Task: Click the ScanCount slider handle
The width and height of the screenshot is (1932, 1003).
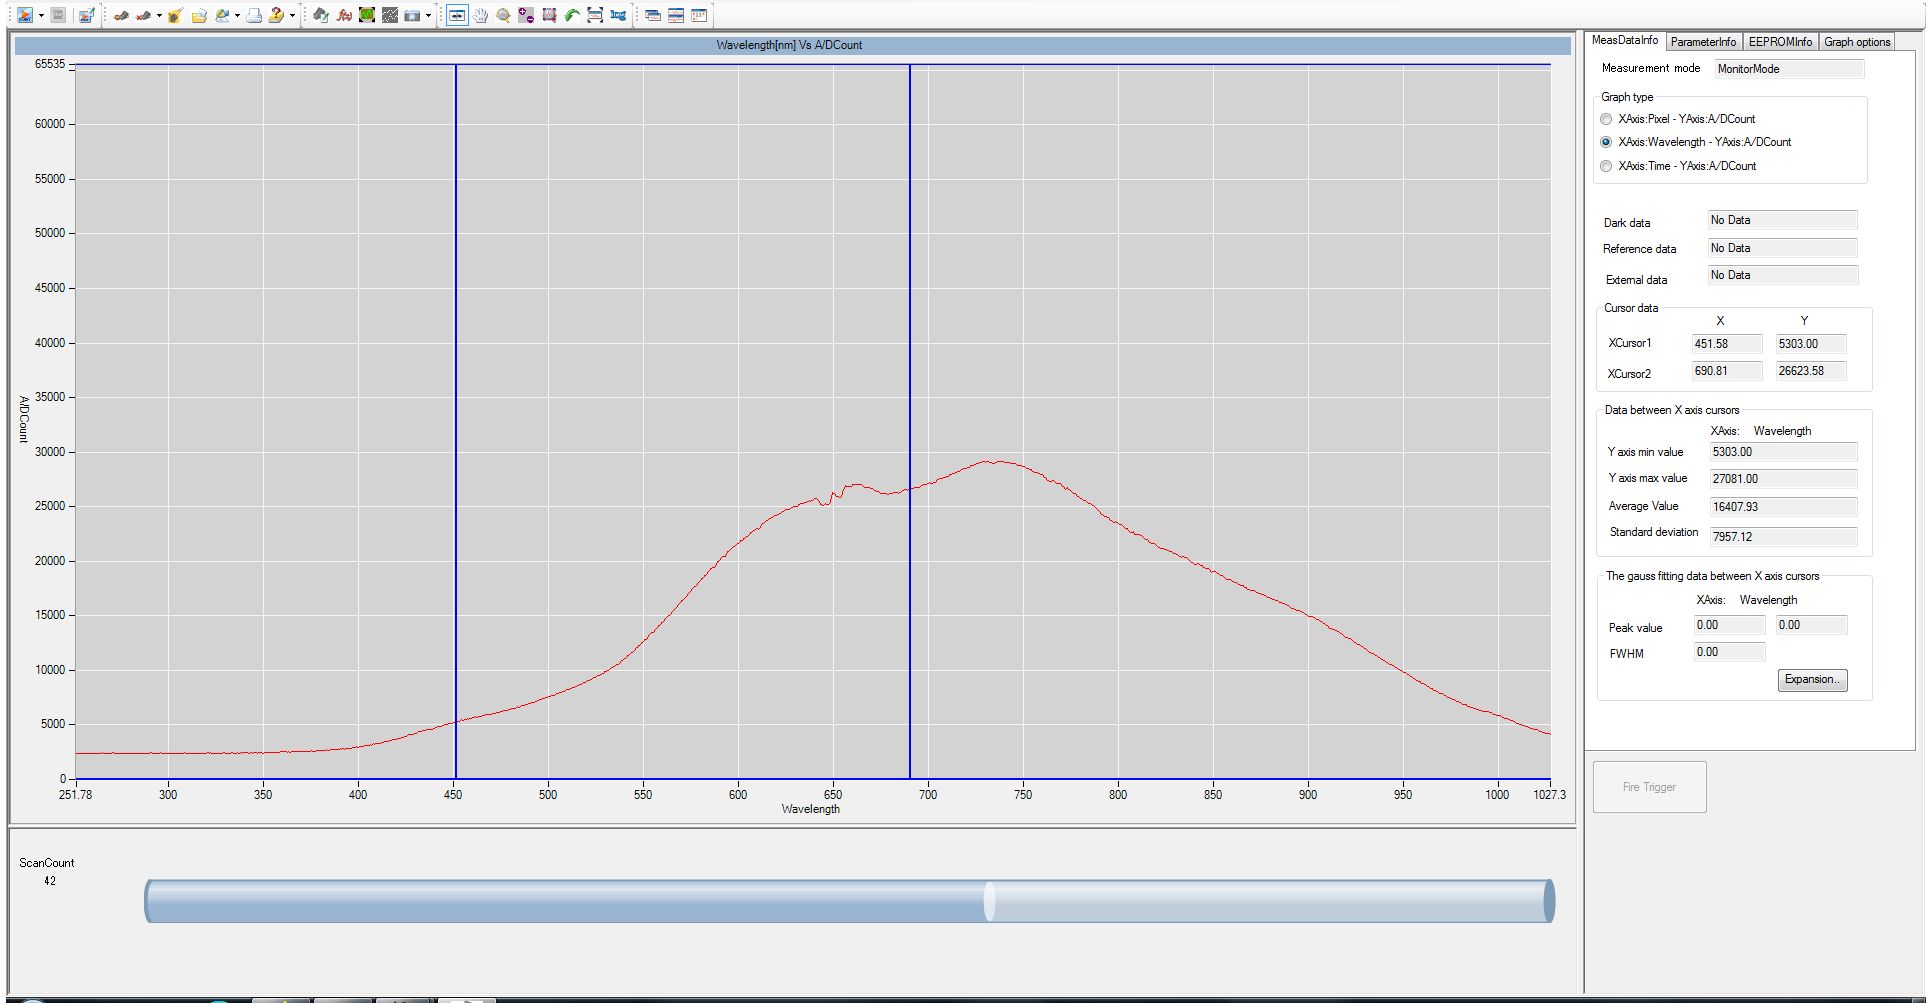Action: [989, 901]
